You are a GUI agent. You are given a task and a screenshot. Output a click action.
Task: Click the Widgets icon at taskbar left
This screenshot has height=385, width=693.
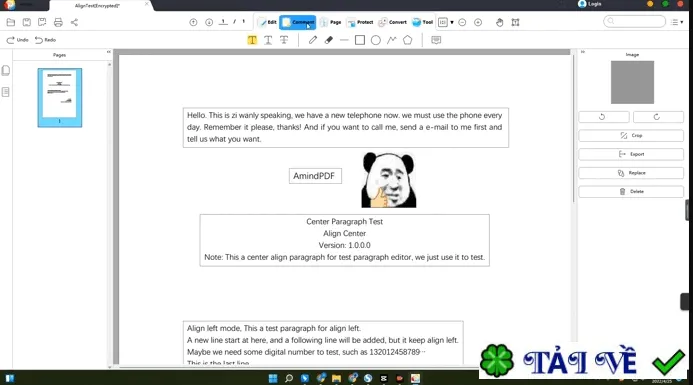click(x=10, y=378)
